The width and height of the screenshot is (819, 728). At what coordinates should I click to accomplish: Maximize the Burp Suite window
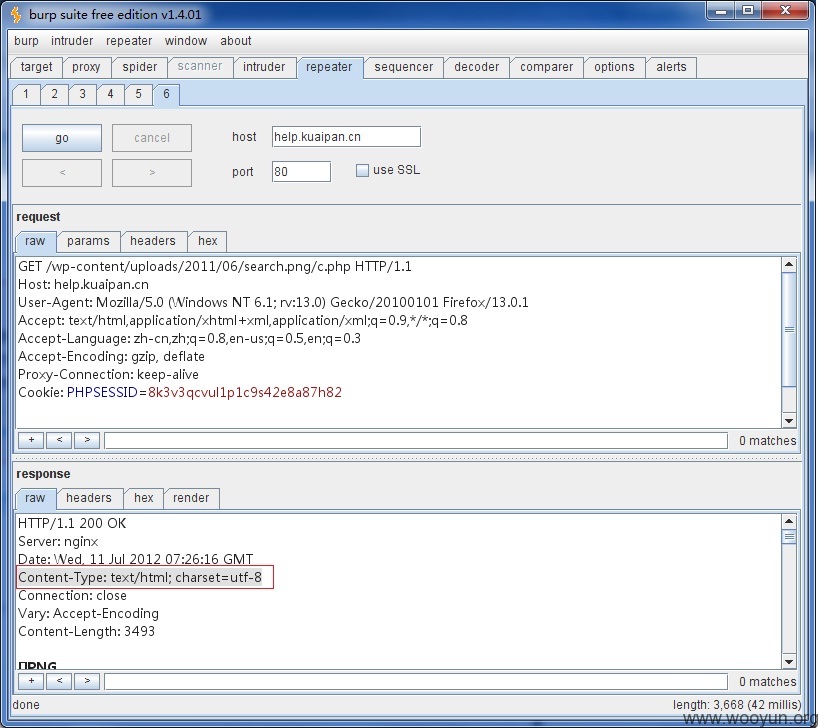[x=748, y=10]
